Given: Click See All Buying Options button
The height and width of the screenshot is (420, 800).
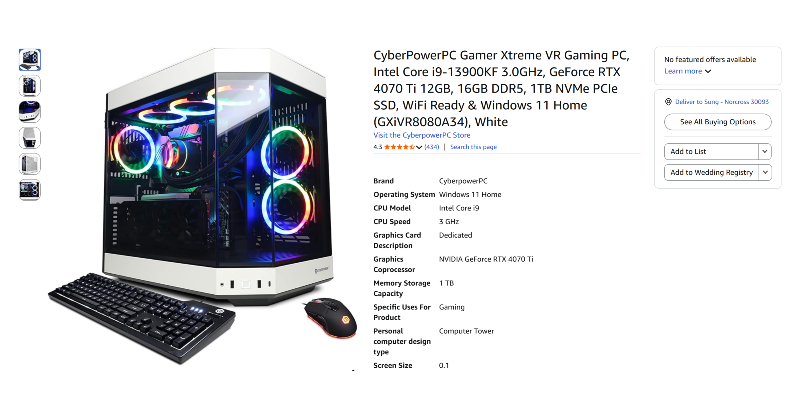Looking at the screenshot, I should pyautogui.click(x=717, y=122).
